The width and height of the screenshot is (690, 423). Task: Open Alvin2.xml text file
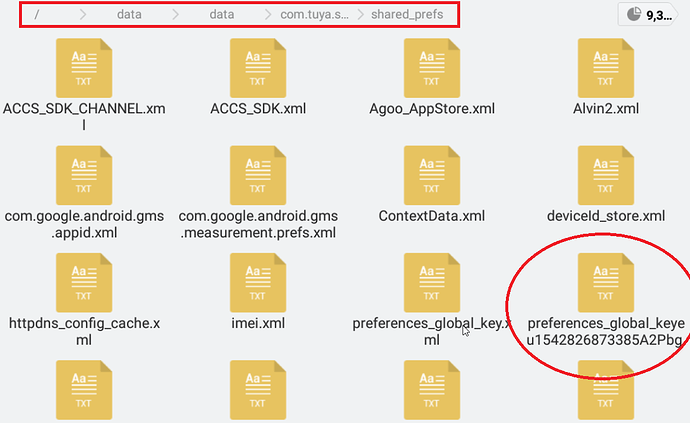[x=606, y=68]
